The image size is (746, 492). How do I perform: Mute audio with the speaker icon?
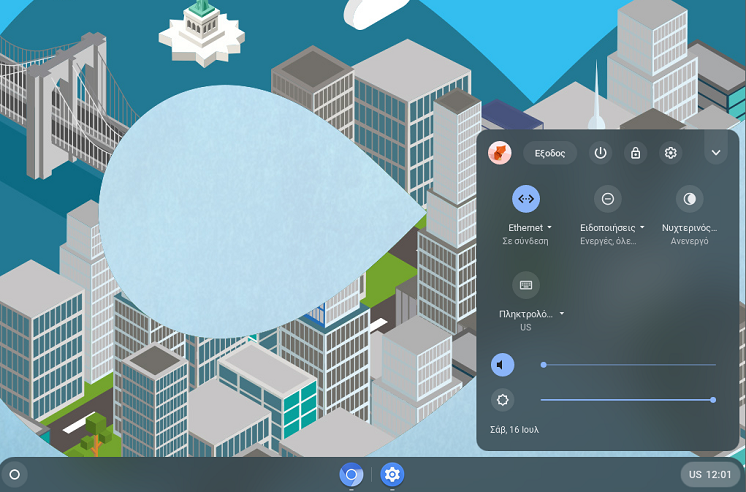coord(502,365)
